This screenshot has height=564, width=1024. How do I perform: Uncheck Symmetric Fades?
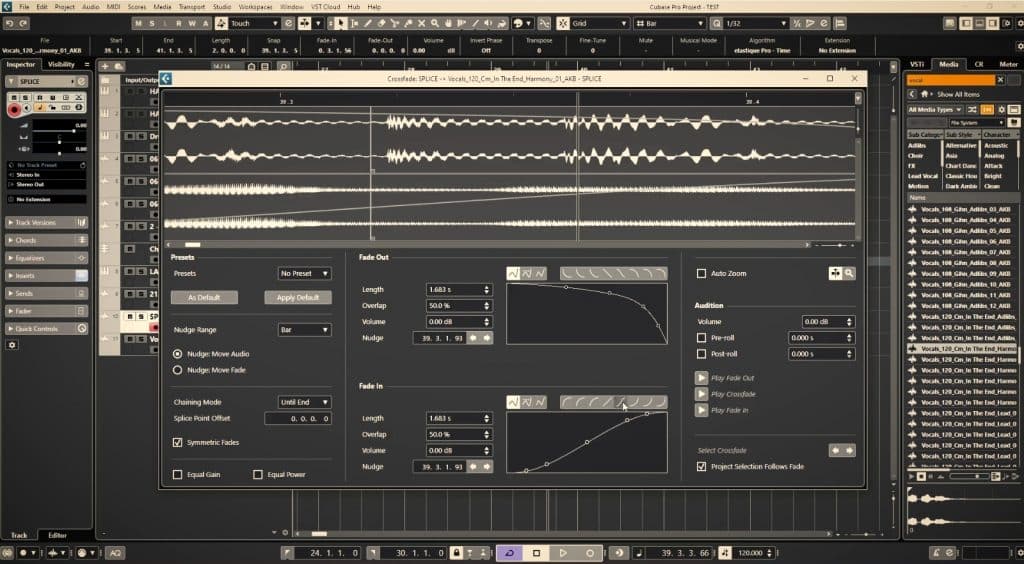(x=178, y=442)
